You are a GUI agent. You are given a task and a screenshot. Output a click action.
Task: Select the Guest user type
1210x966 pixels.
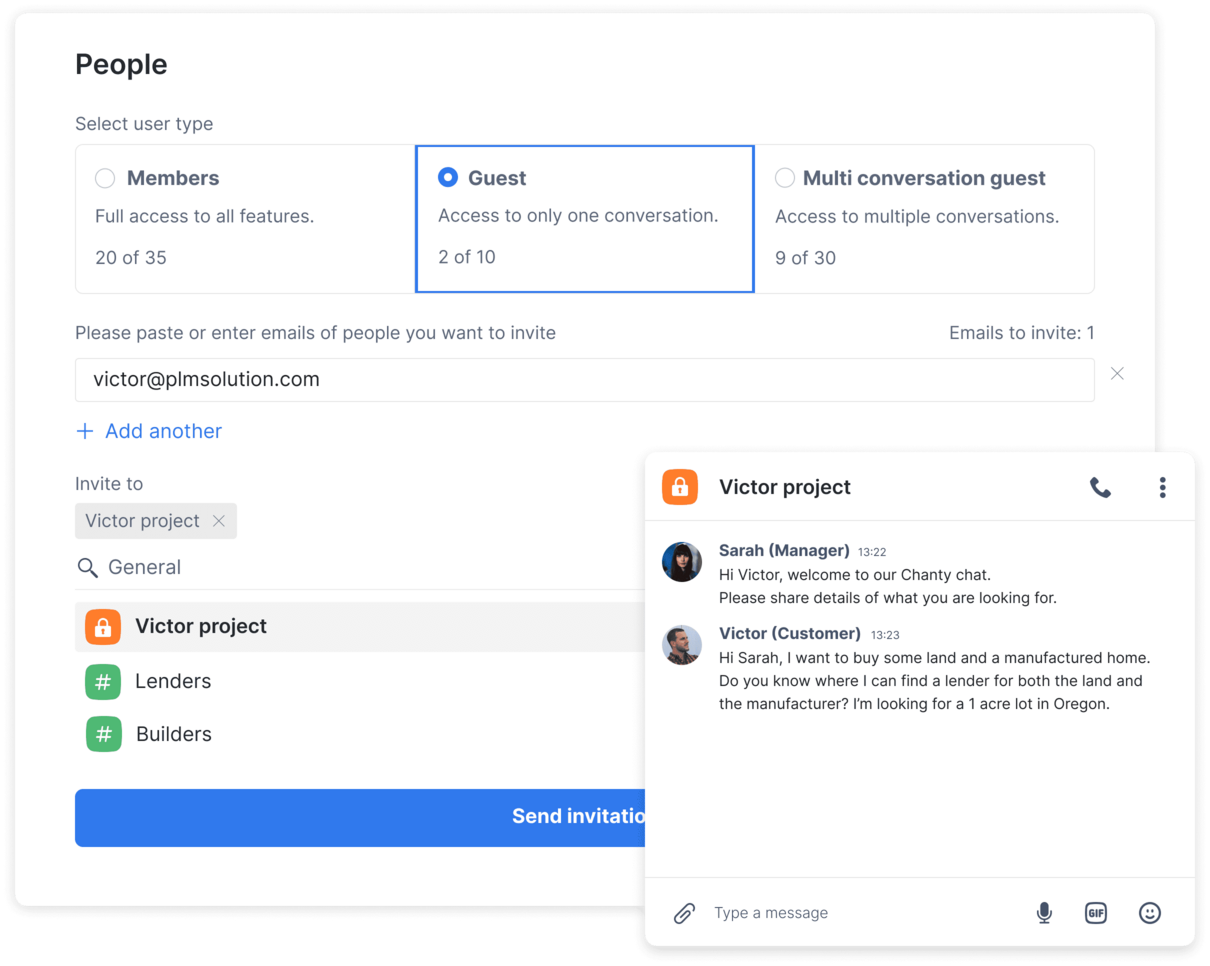[448, 178]
